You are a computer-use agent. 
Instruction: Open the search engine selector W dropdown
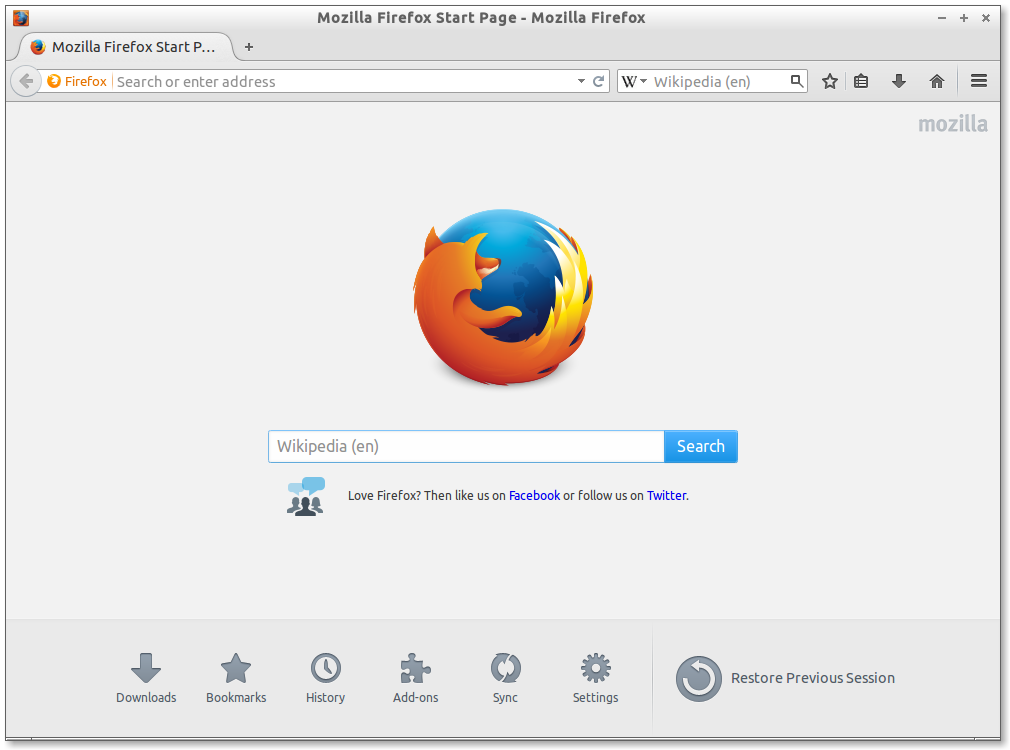pyautogui.click(x=634, y=81)
